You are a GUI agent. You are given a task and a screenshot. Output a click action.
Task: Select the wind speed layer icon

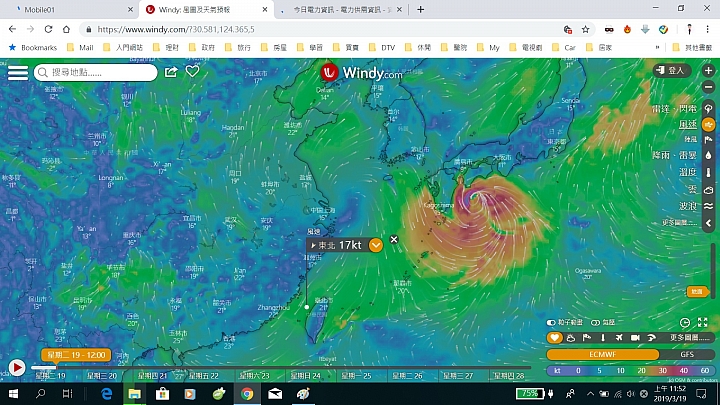[709, 124]
